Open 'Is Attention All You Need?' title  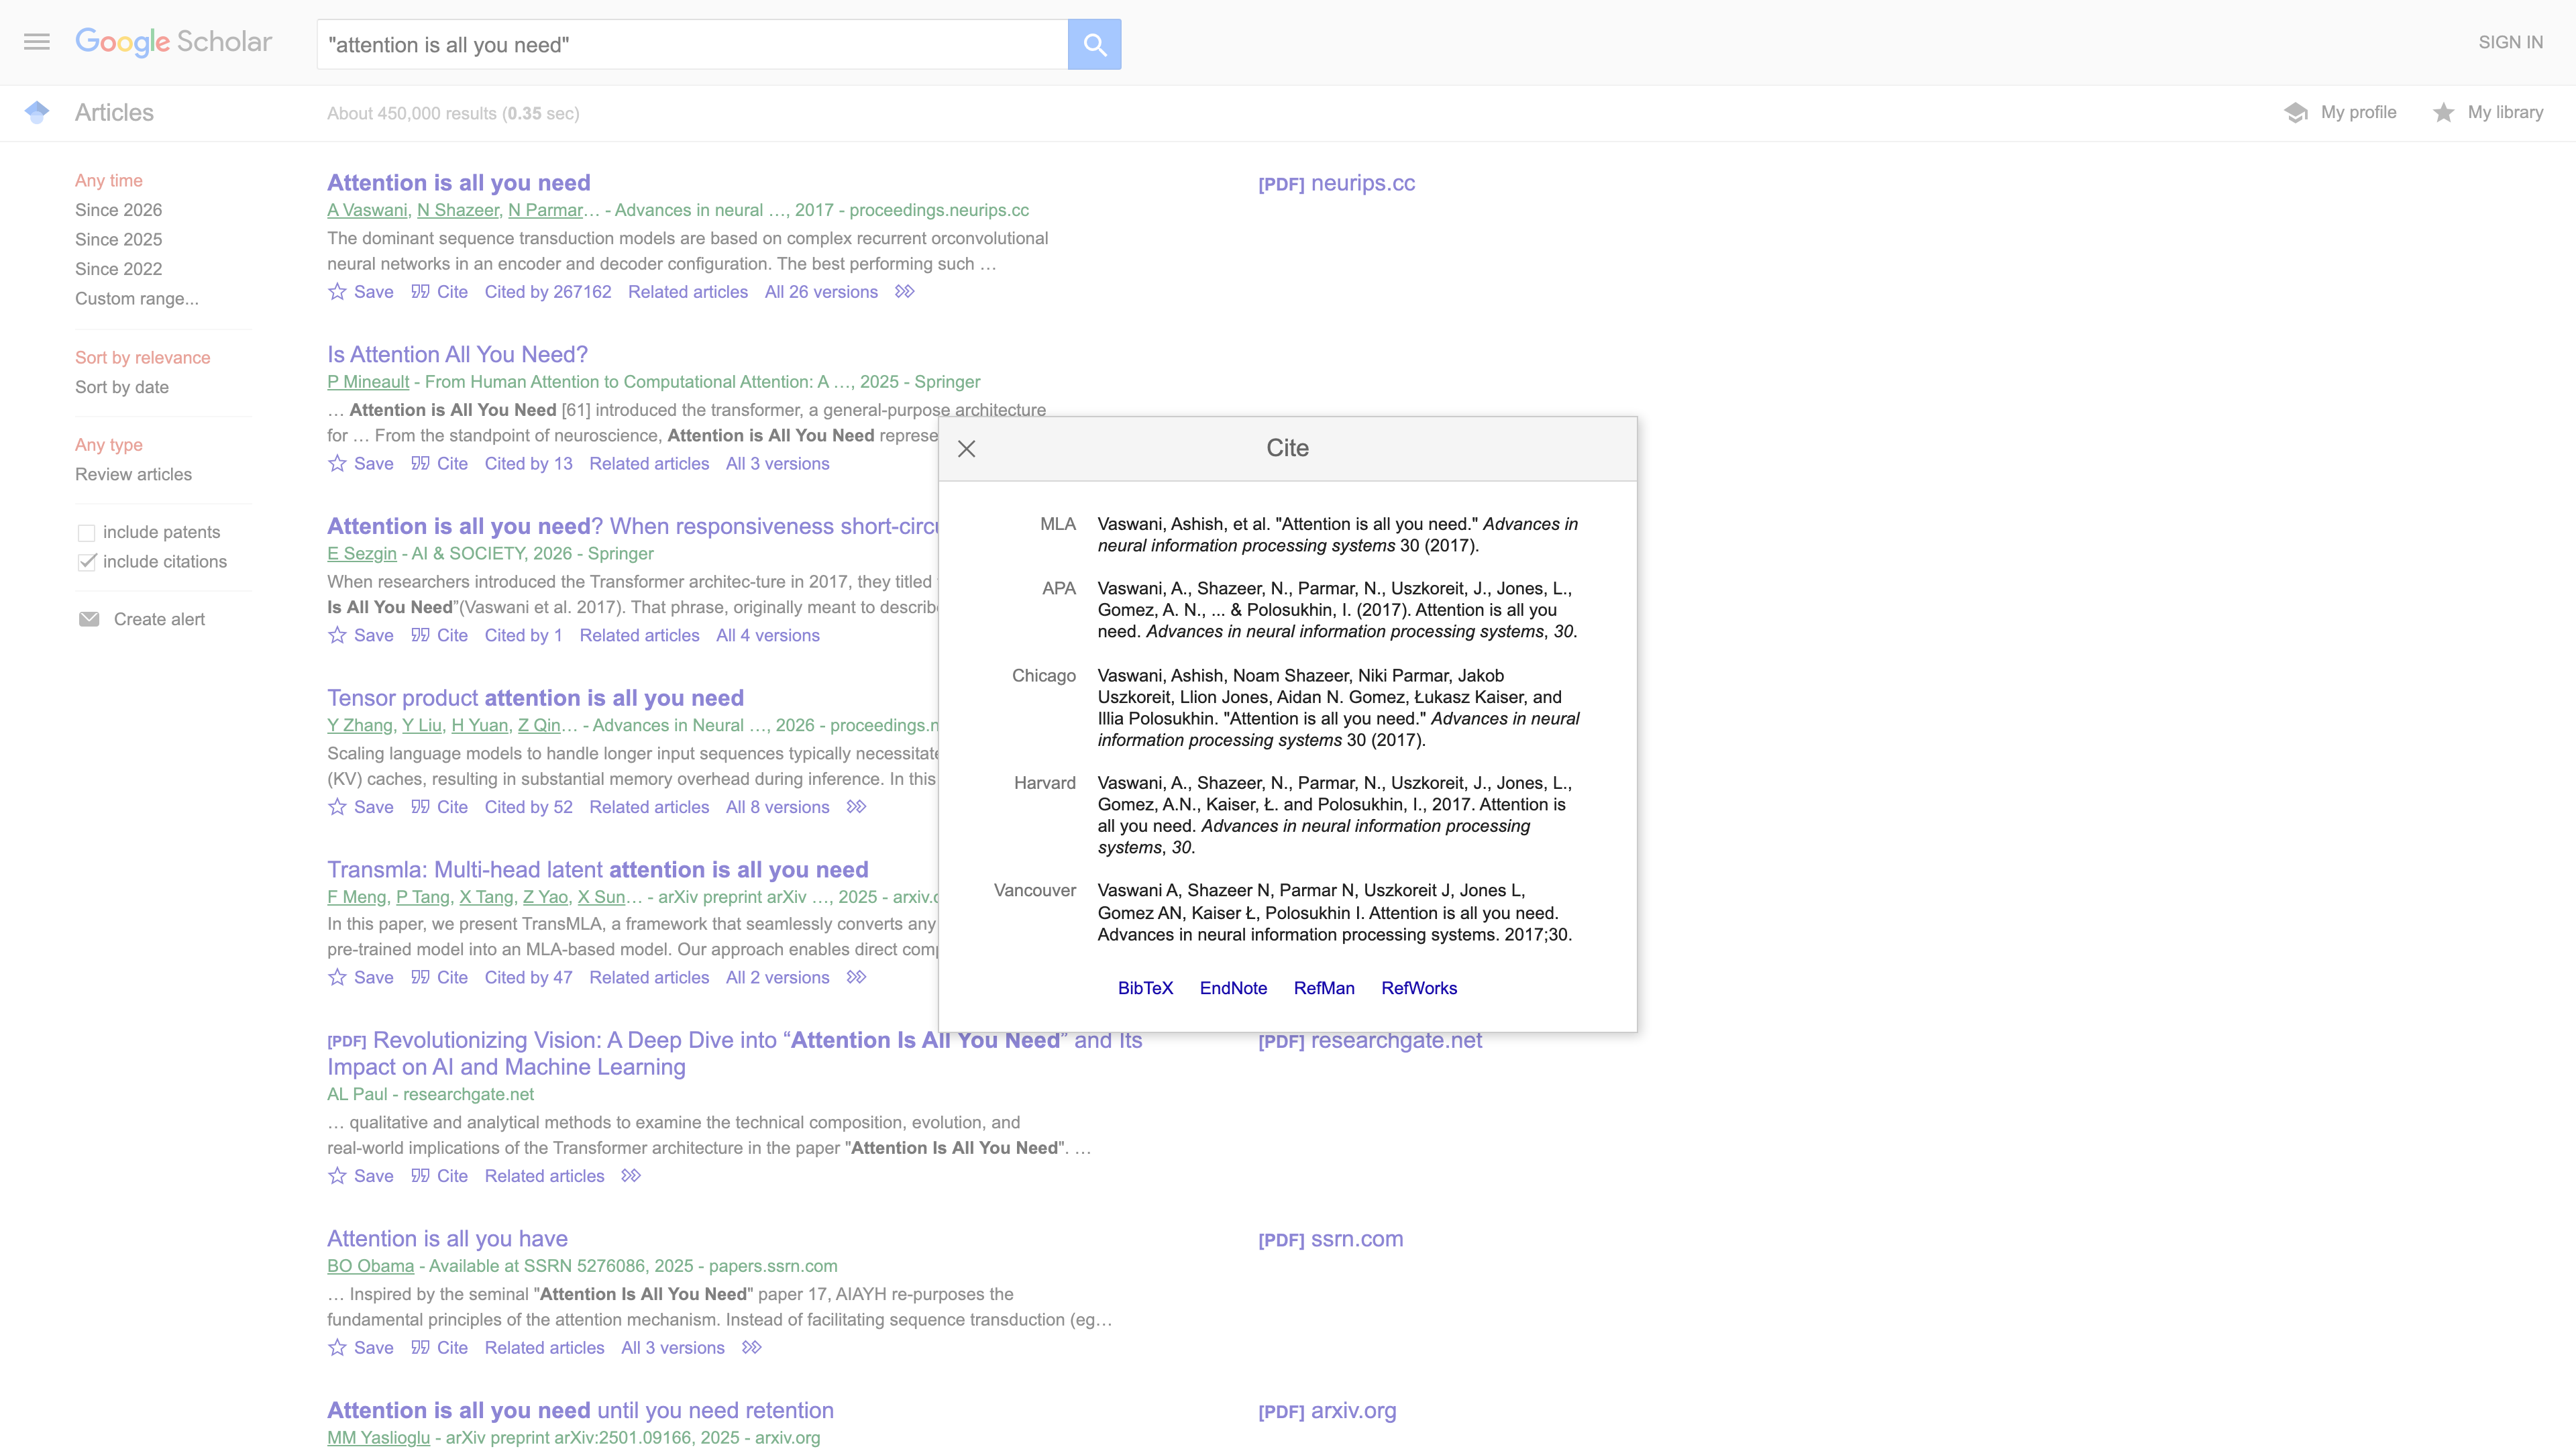457,354
